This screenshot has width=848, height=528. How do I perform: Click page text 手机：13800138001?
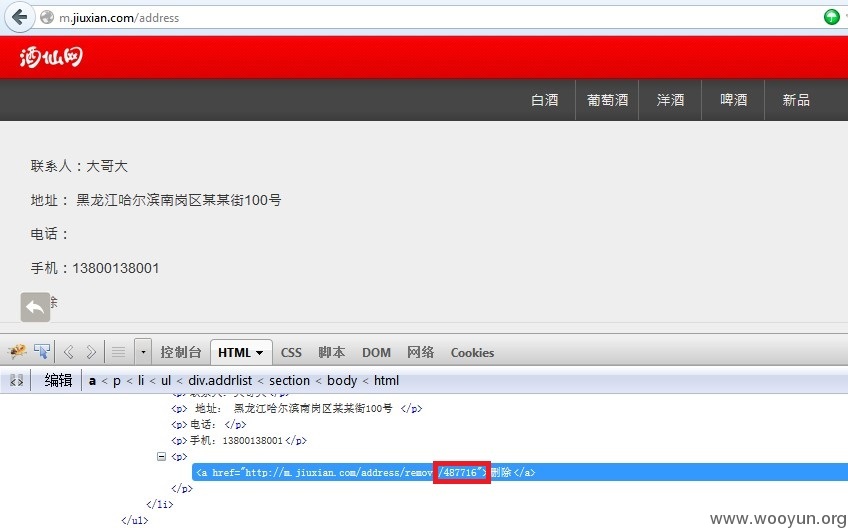[95, 268]
